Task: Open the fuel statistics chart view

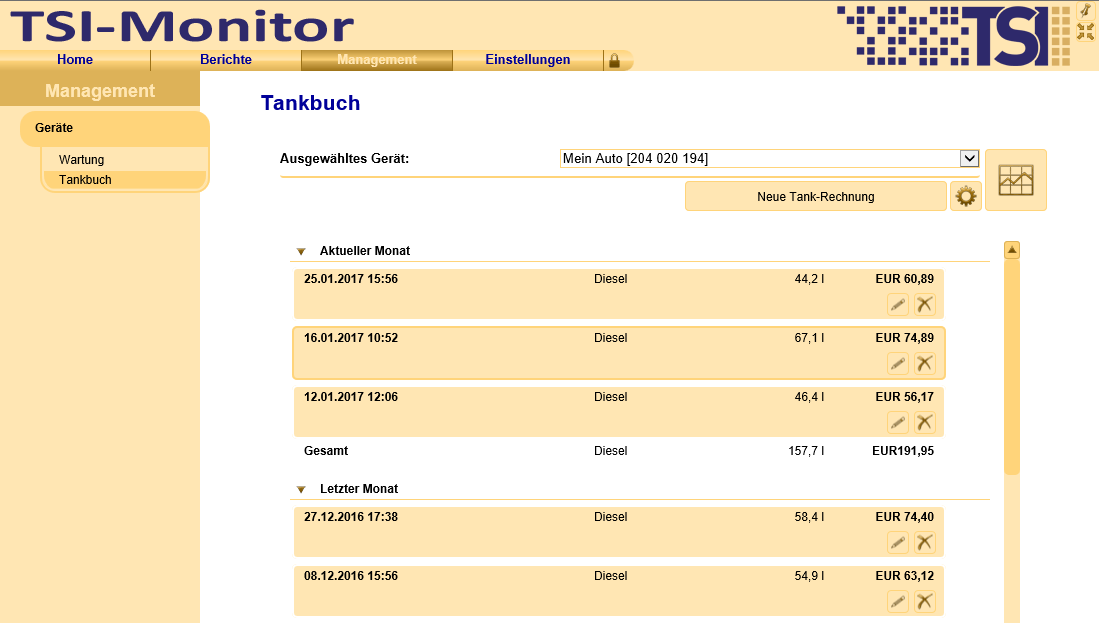Action: pos(1016,180)
